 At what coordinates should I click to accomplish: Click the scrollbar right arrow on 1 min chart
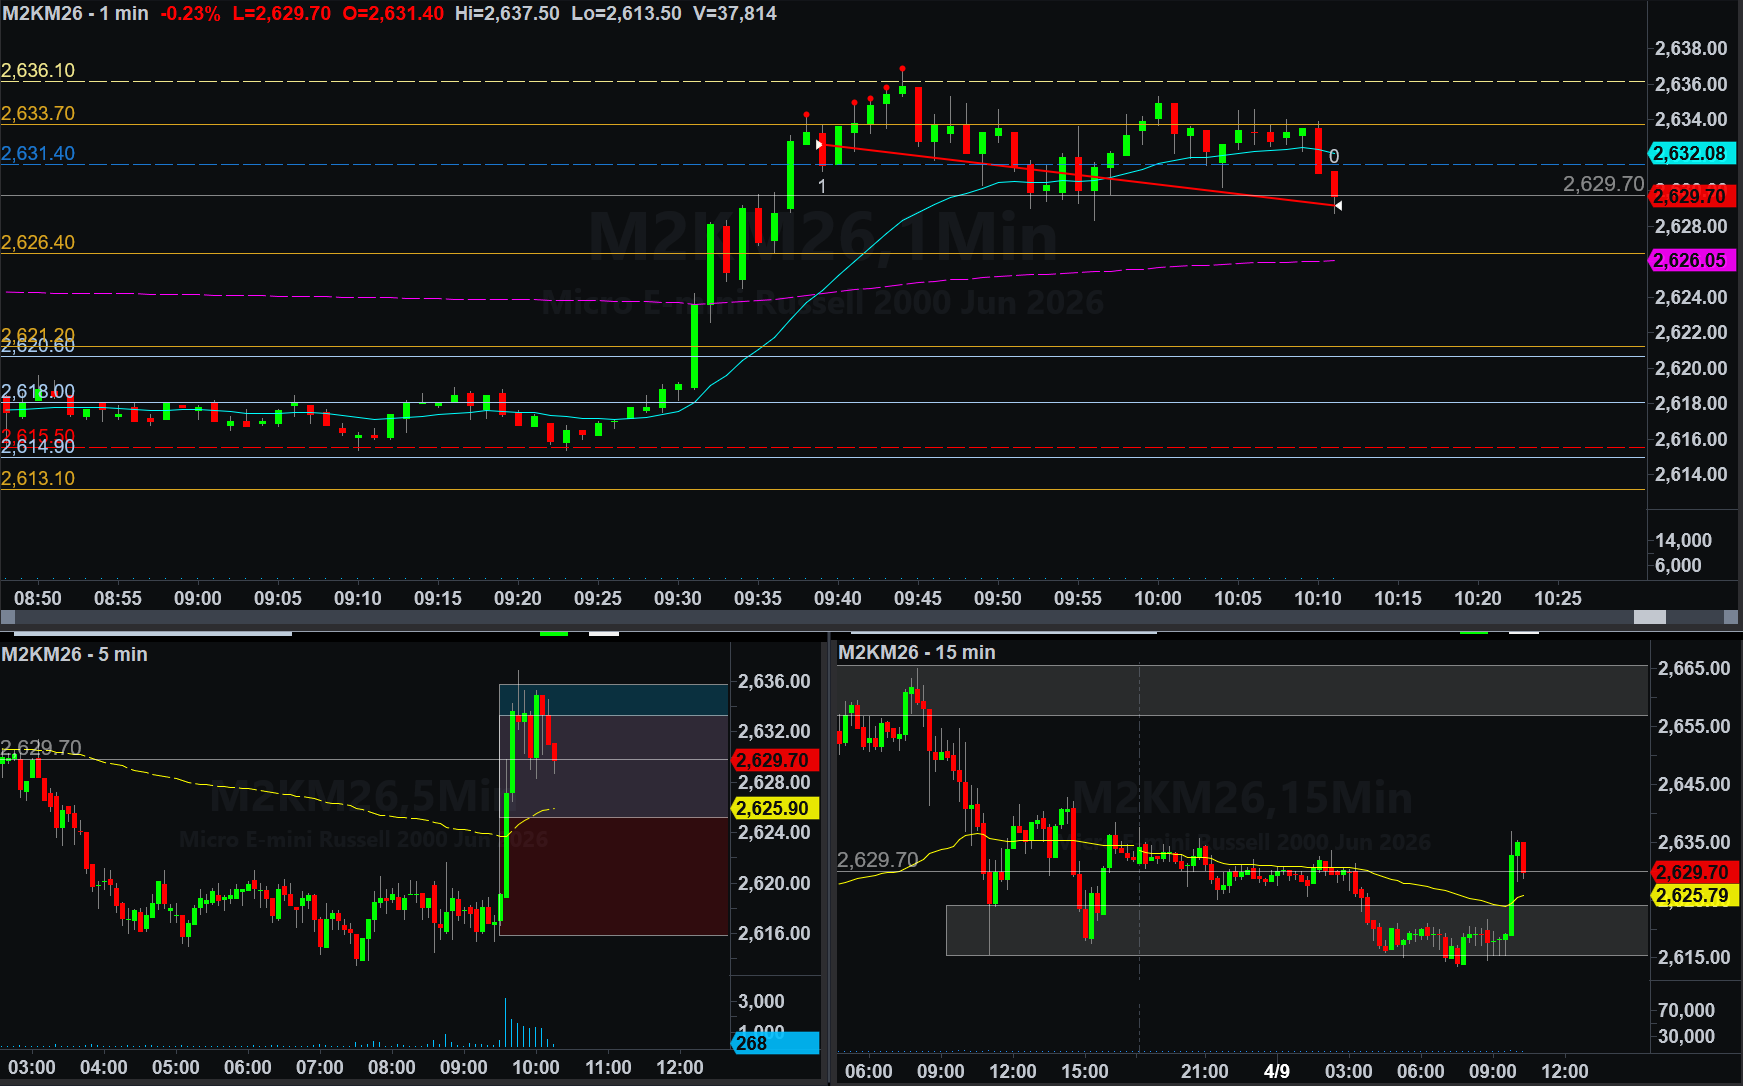tap(1731, 618)
